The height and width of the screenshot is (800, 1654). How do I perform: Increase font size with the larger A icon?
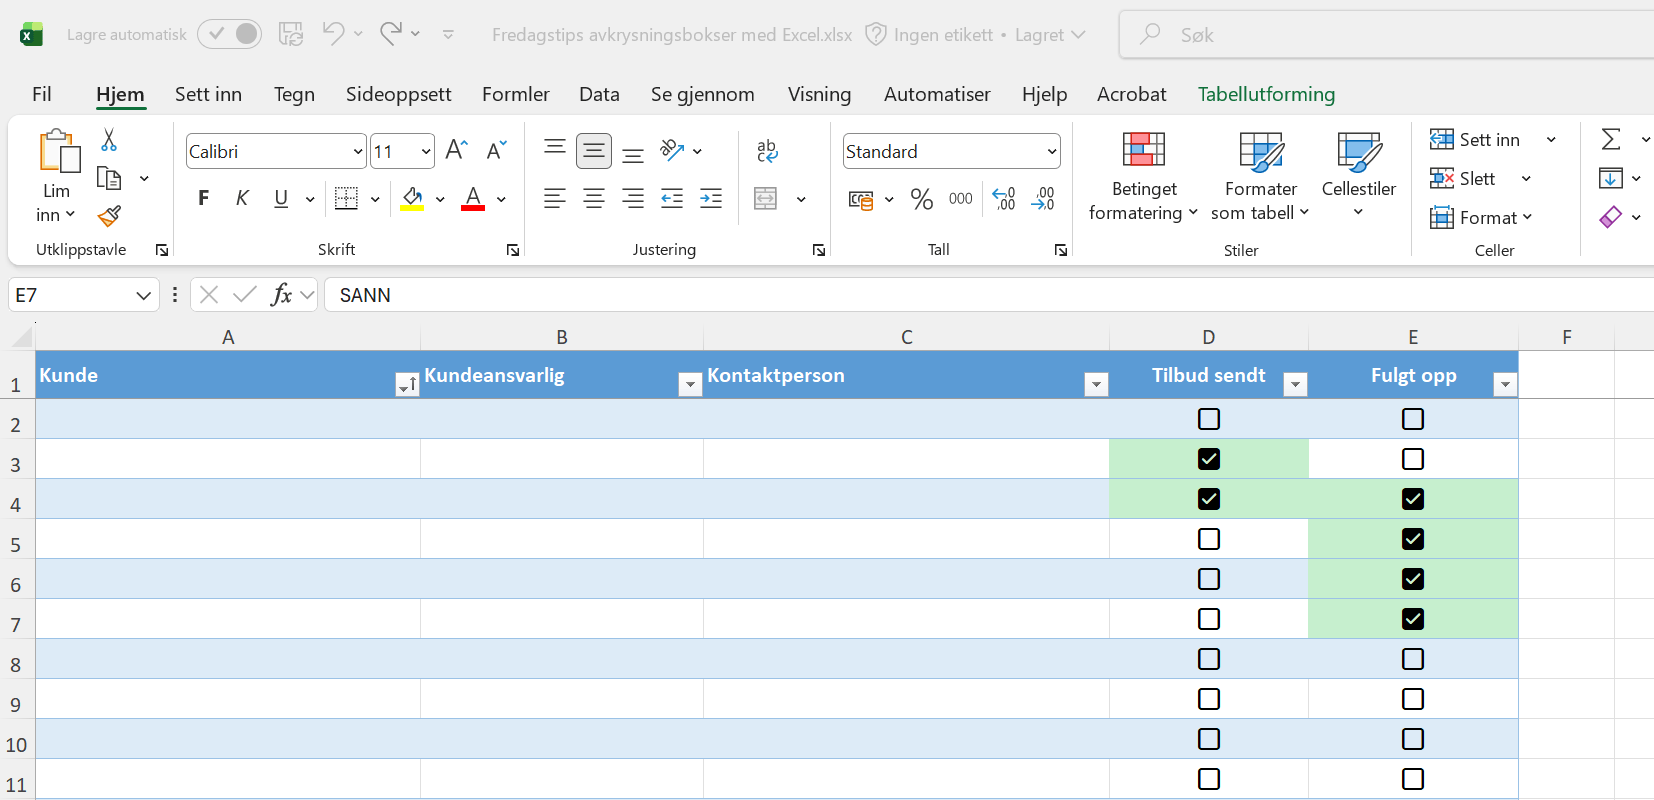click(x=457, y=150)
